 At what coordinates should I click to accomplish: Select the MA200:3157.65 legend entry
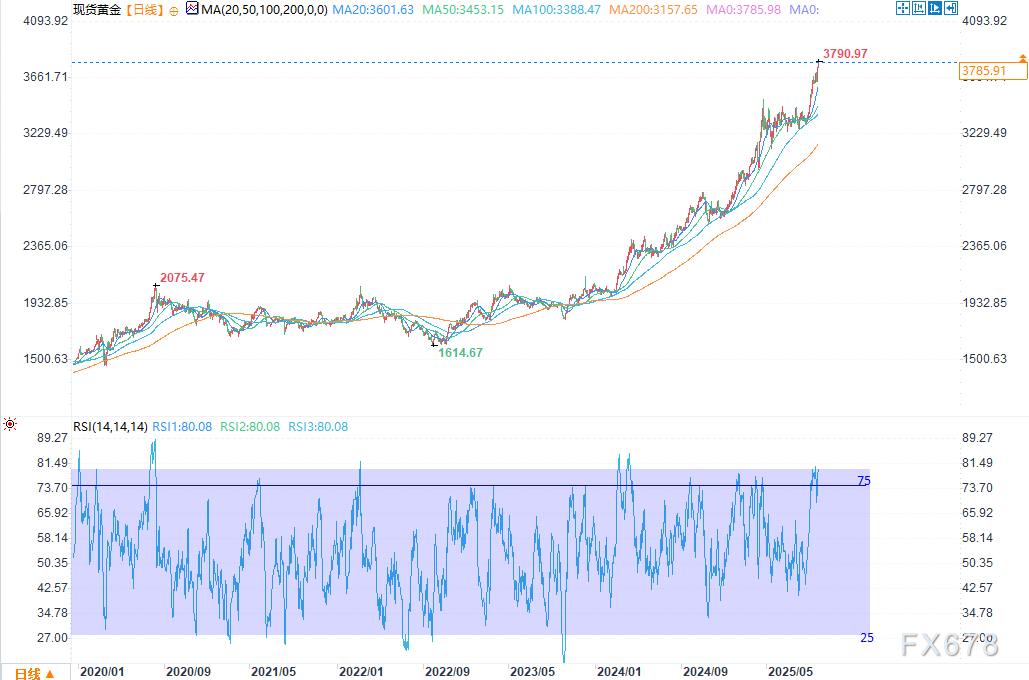pos(654,10)
